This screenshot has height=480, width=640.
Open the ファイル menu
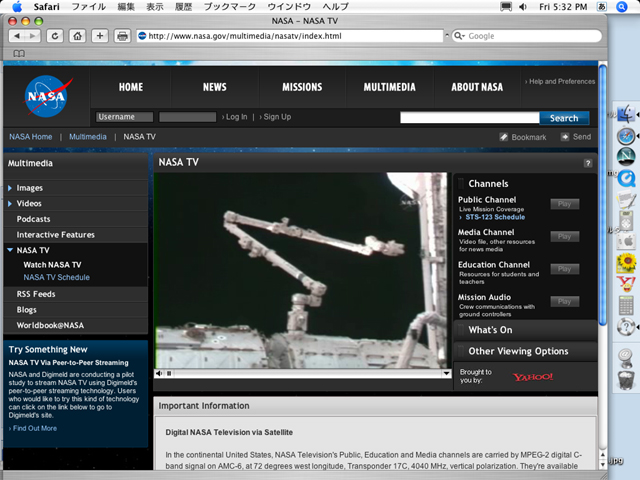click(89, 7)
